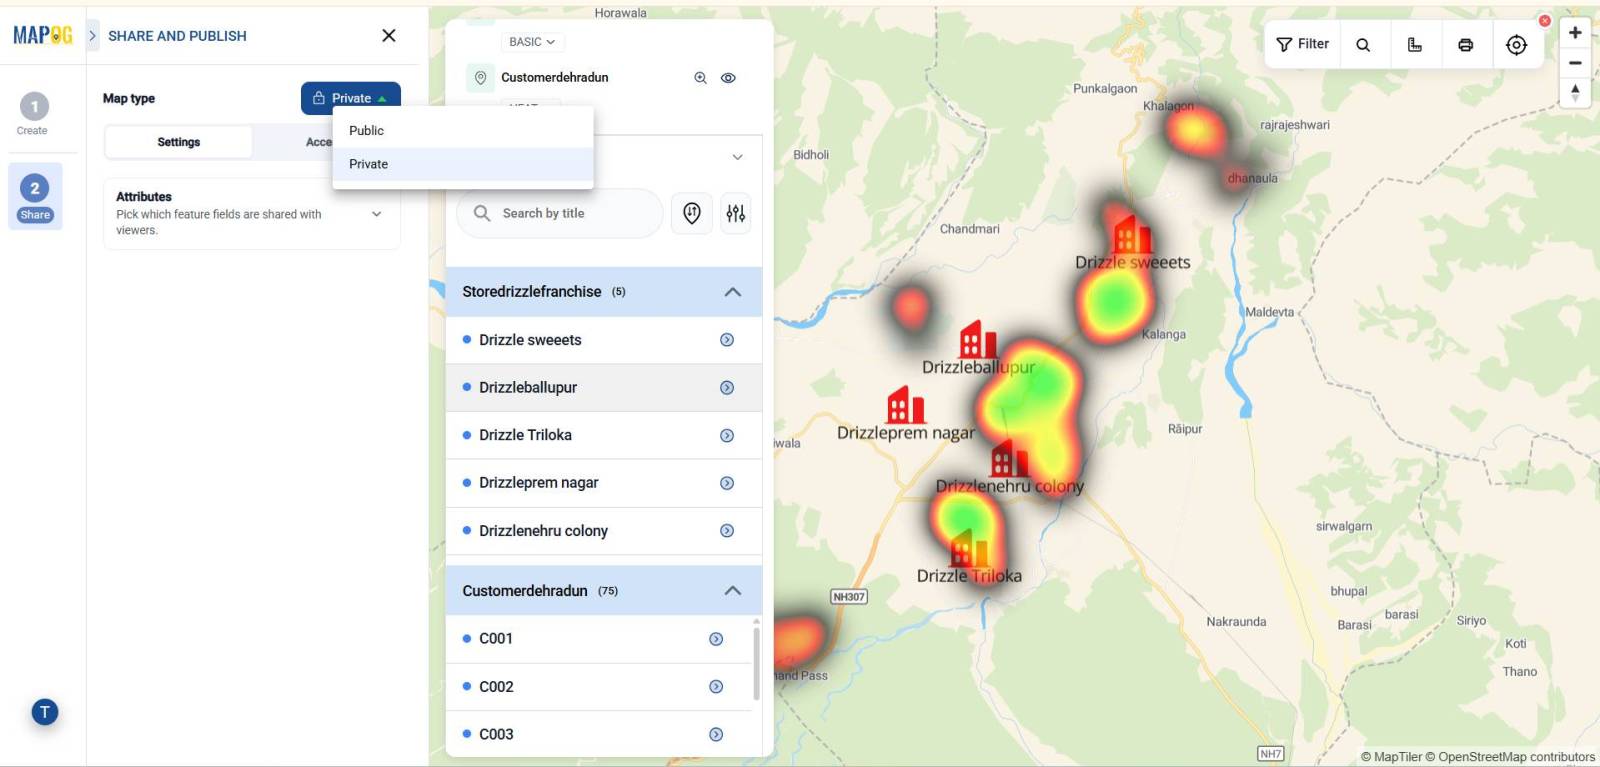Click the location pin filter button
This screenshot has height=767, width=1600.
pyautogui.click(x=692, y=213)
